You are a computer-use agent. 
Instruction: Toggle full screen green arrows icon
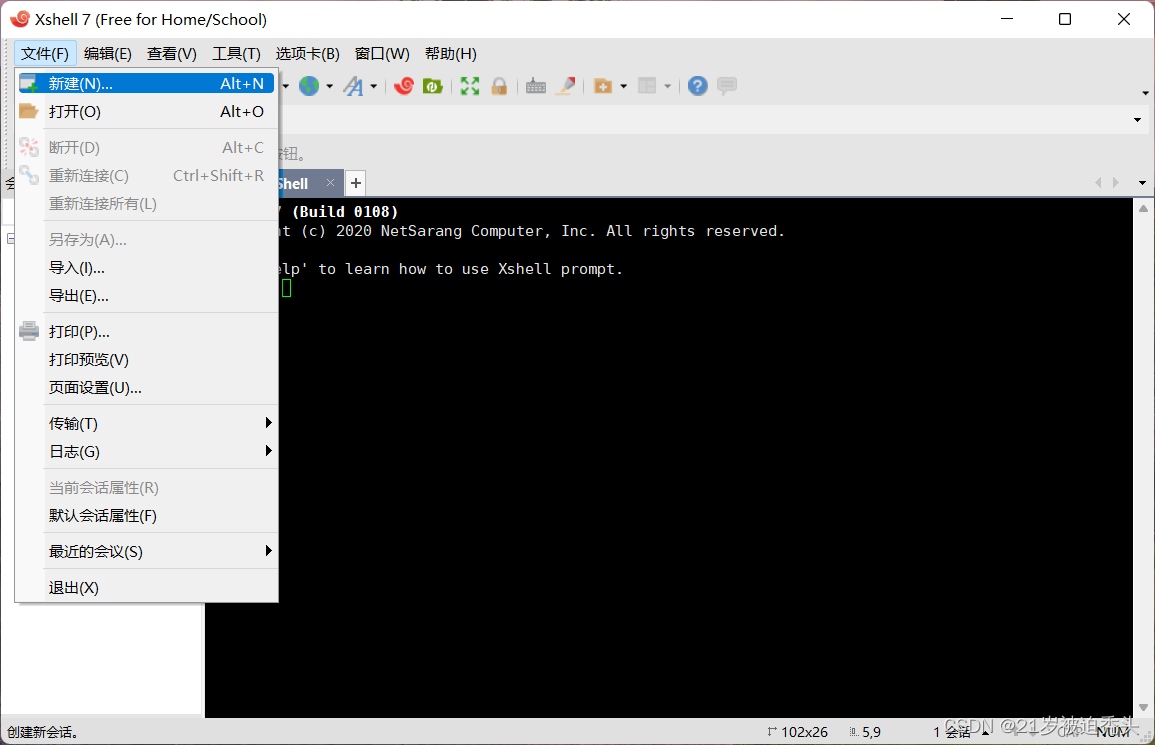click(x=469, y=86)
